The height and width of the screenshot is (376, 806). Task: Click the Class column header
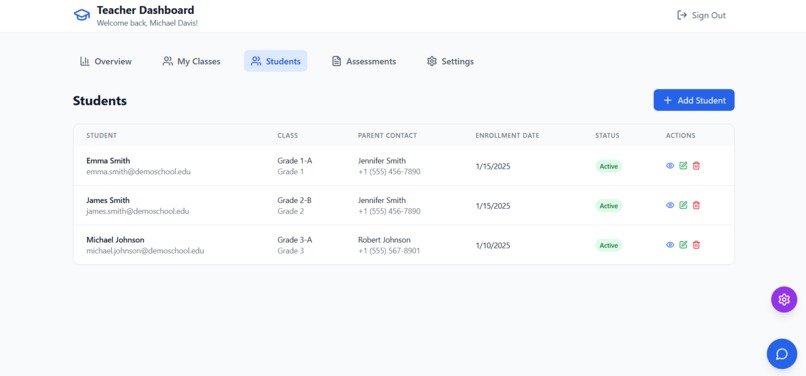288,136
